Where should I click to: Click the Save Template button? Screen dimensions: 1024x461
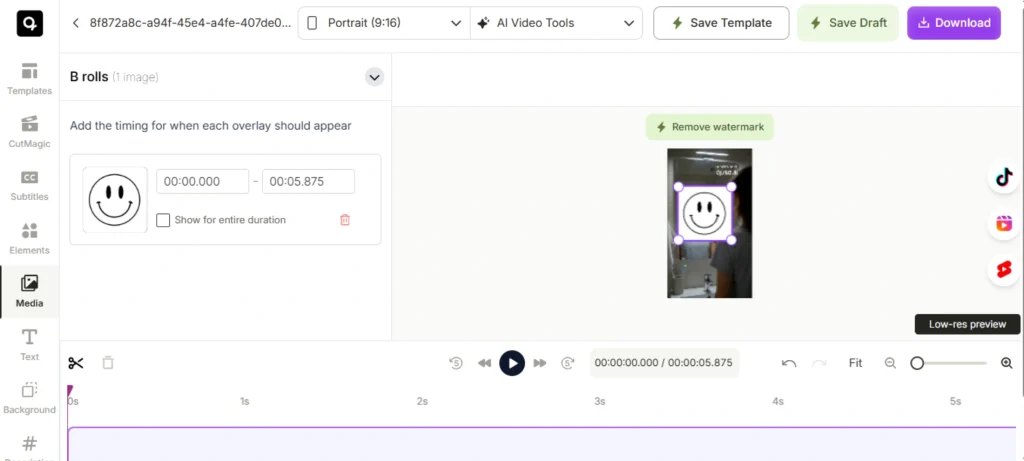point(720,22)
